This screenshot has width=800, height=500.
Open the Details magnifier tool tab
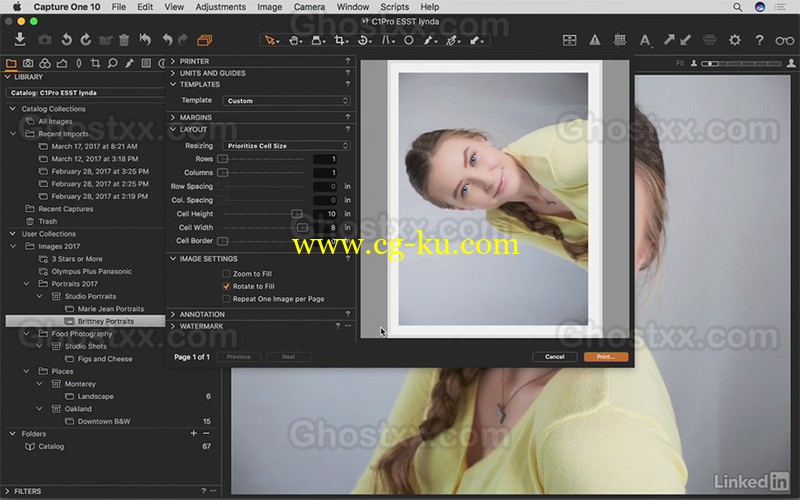[112, 63]
